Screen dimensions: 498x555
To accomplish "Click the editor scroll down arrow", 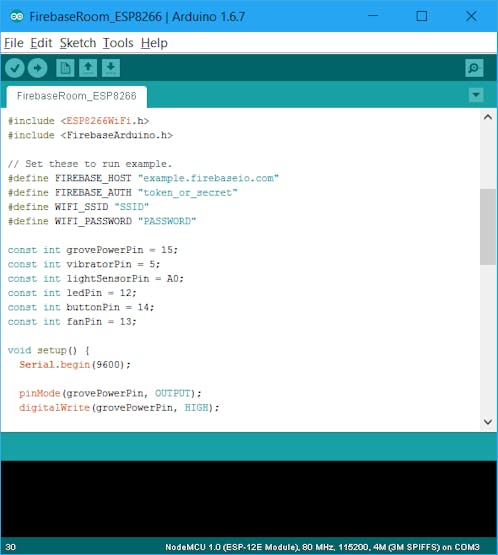I will point(488,422).
